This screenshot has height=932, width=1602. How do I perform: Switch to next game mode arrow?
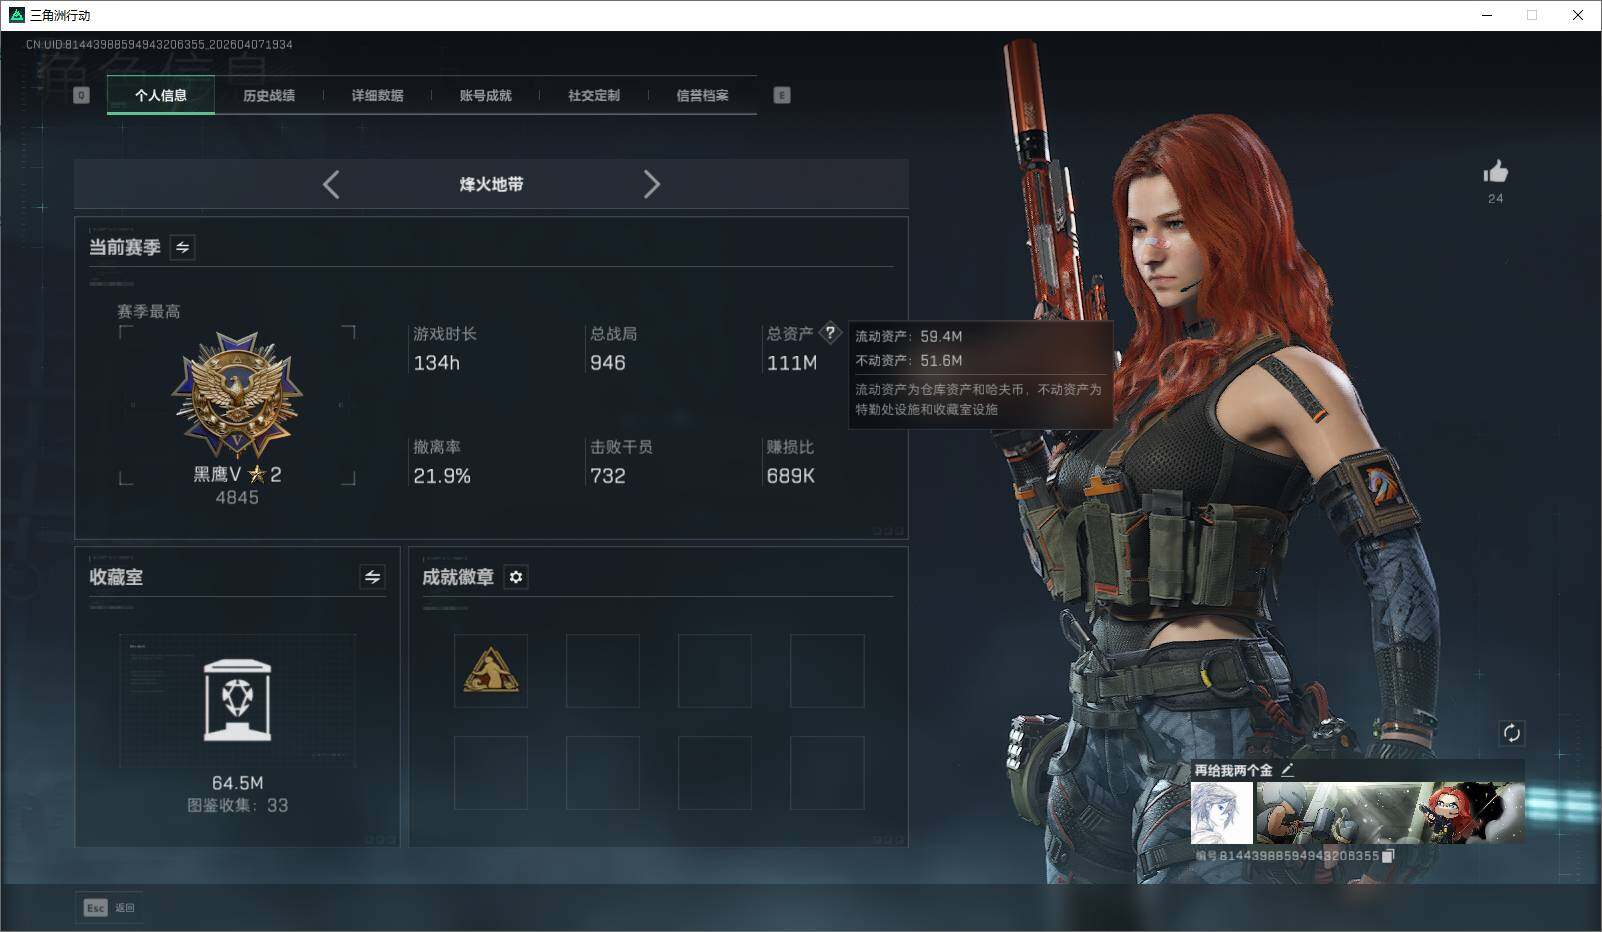(x=652, y=184)
